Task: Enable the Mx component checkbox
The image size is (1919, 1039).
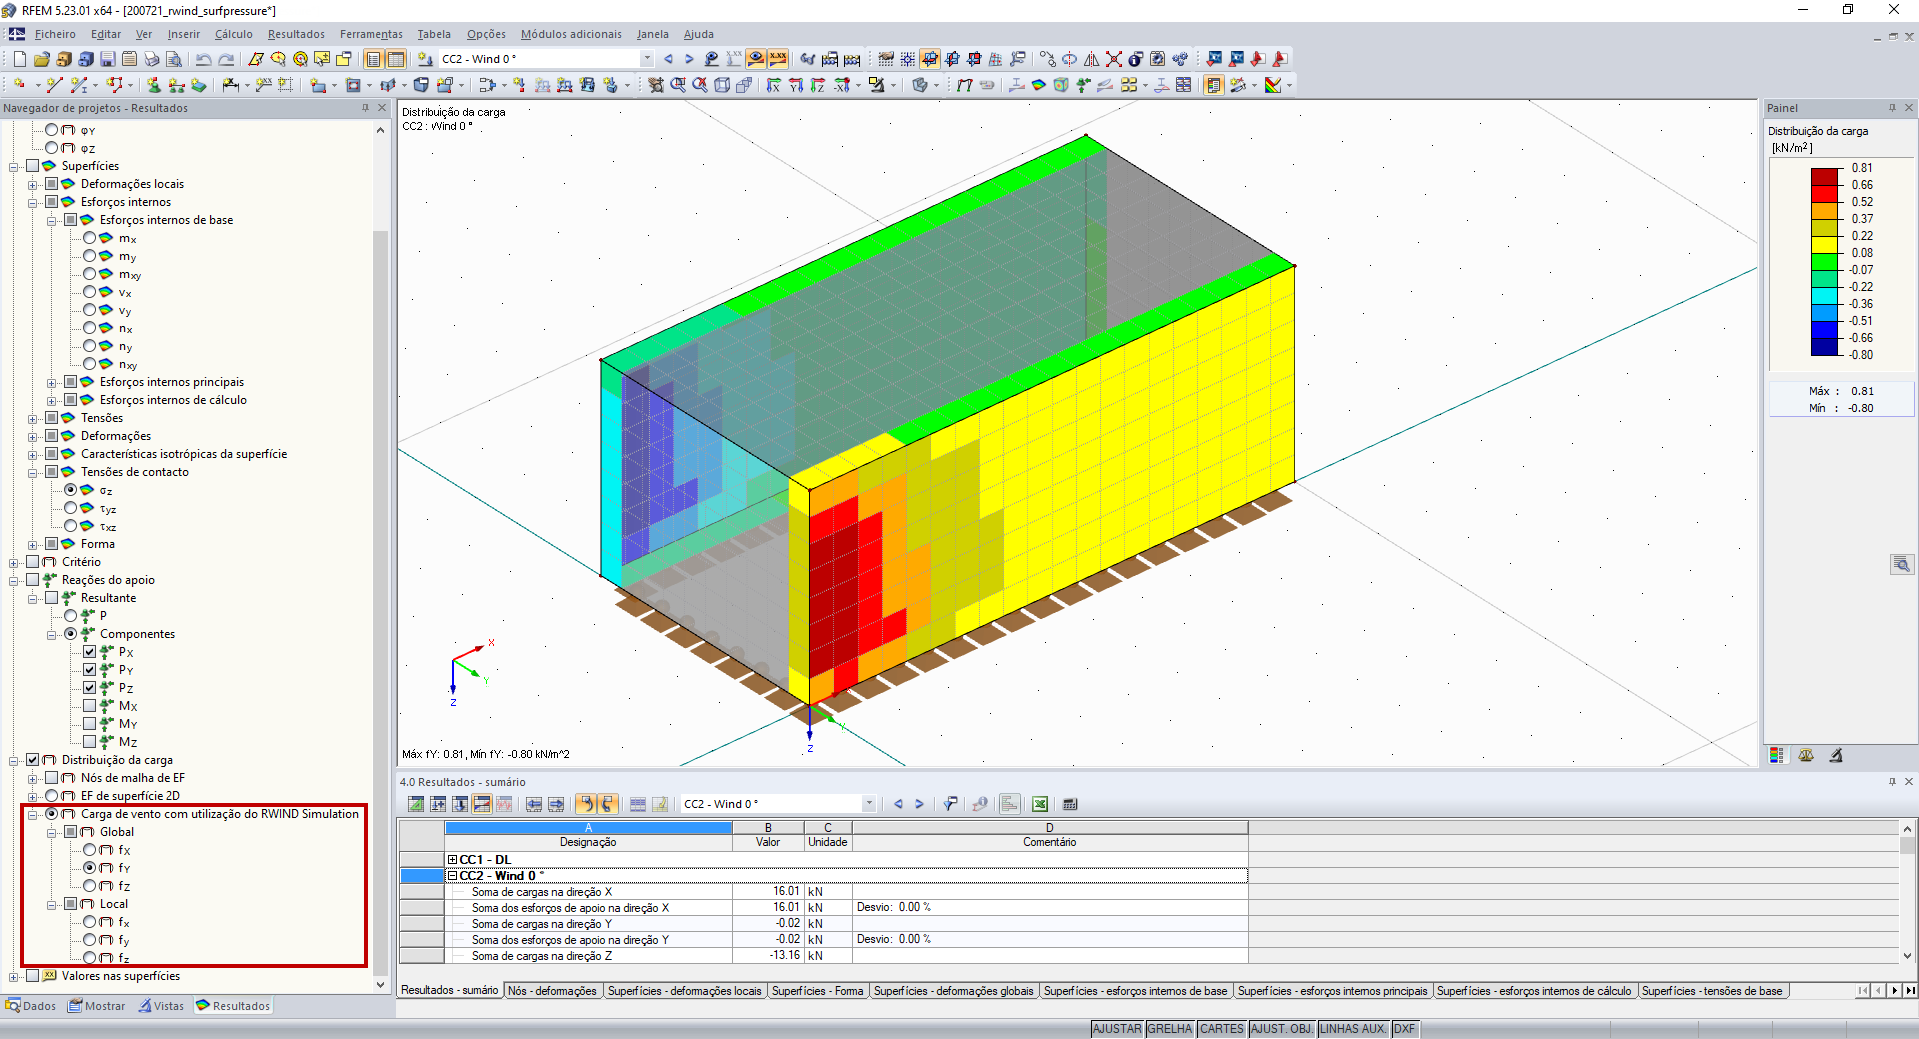Action: (90, 706)
